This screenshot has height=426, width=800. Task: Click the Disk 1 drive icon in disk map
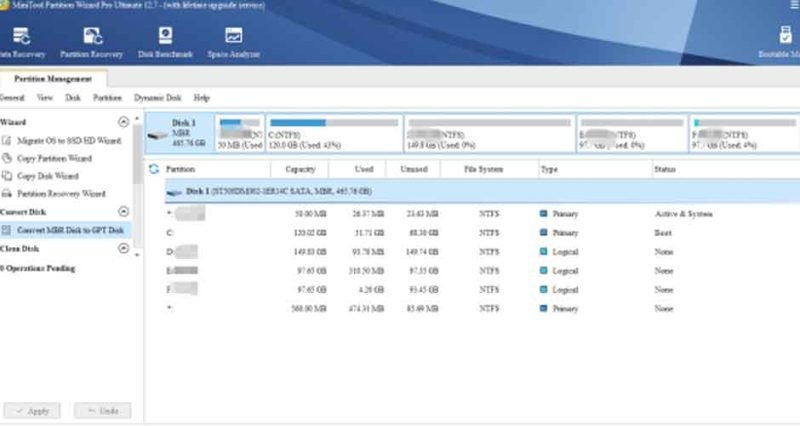click(157, 135)
